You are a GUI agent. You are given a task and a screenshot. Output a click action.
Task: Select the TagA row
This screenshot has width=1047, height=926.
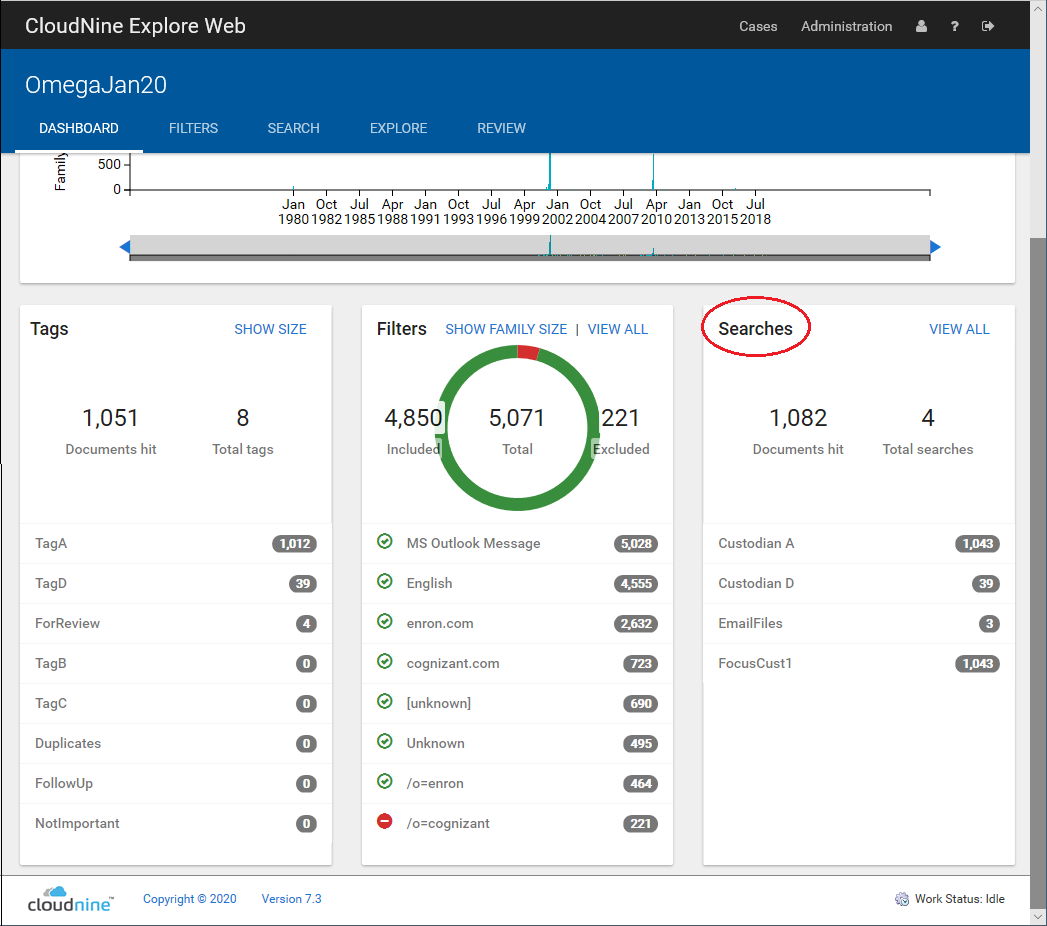pyautogui.click(x=176, y=543)
